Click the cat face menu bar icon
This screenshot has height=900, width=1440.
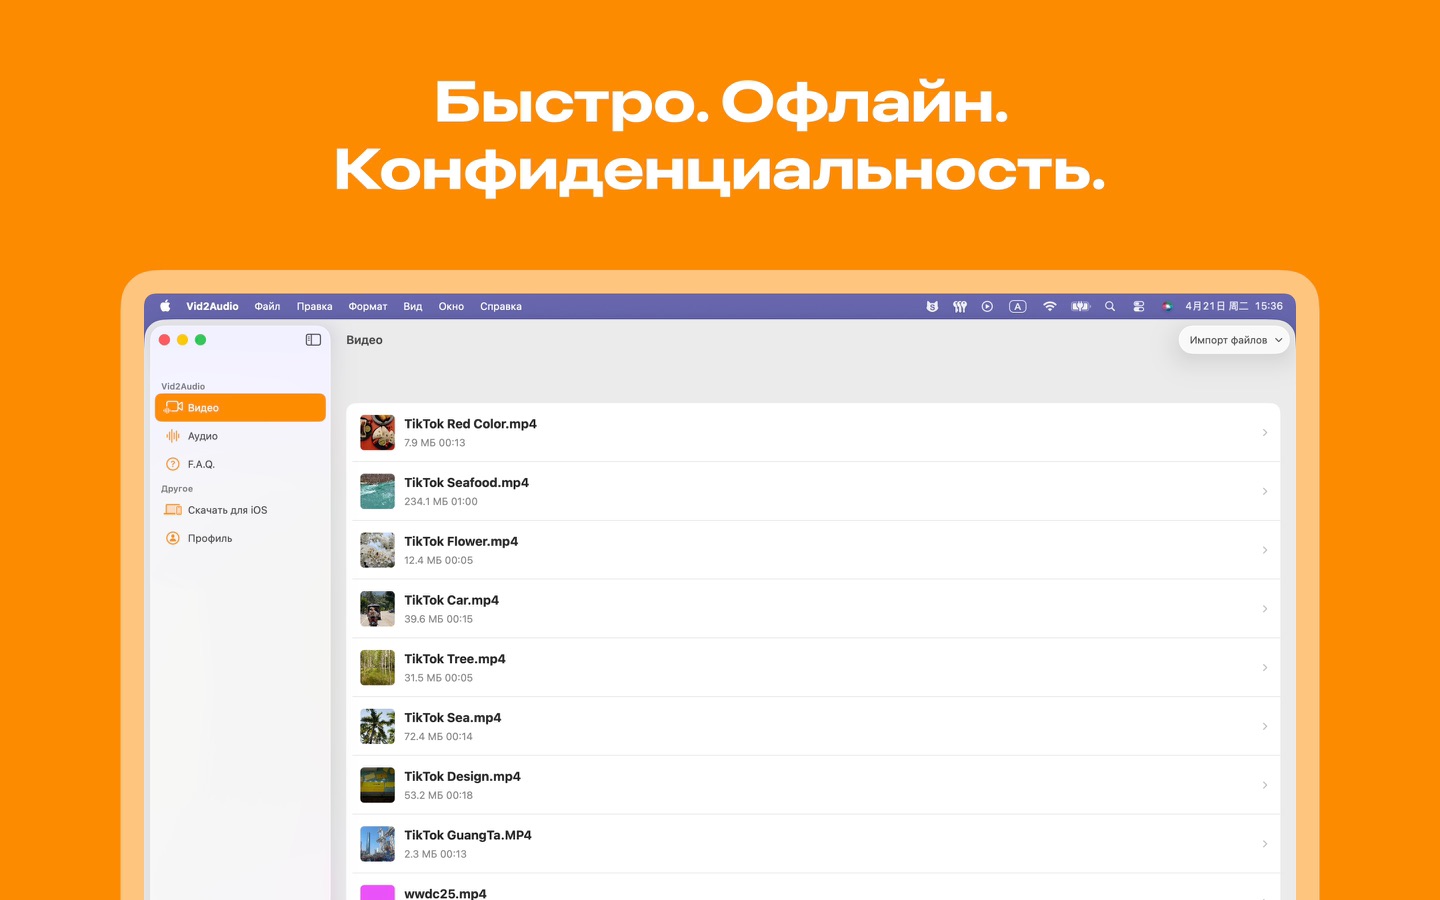coord(932,307)
